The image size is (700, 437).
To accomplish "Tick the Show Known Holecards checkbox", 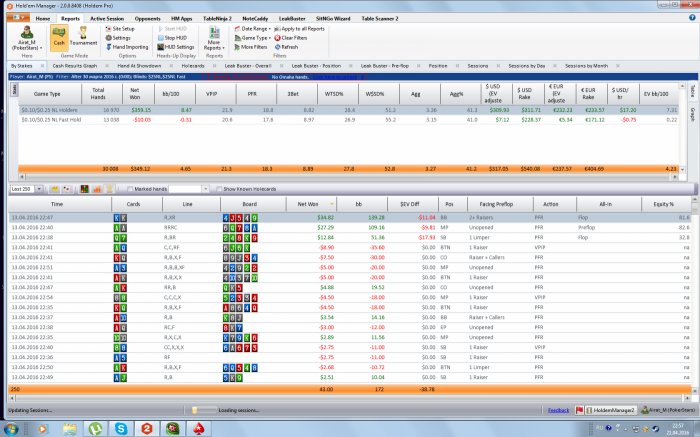I will (219, 189).
